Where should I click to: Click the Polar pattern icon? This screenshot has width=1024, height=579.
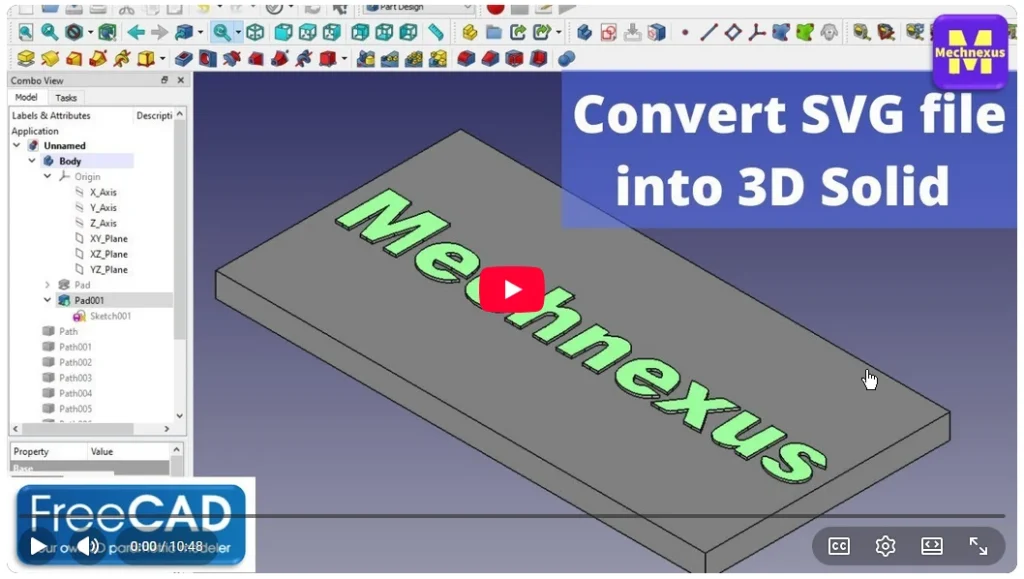tap(414, 59)
